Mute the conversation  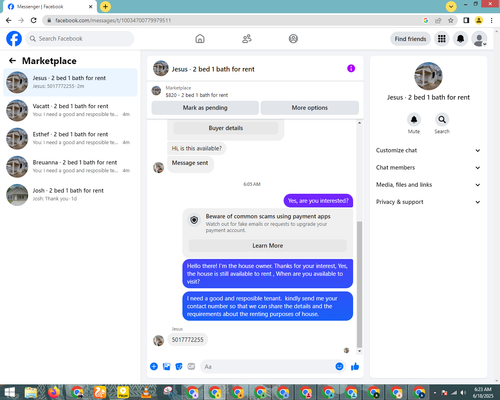(414, 119)
